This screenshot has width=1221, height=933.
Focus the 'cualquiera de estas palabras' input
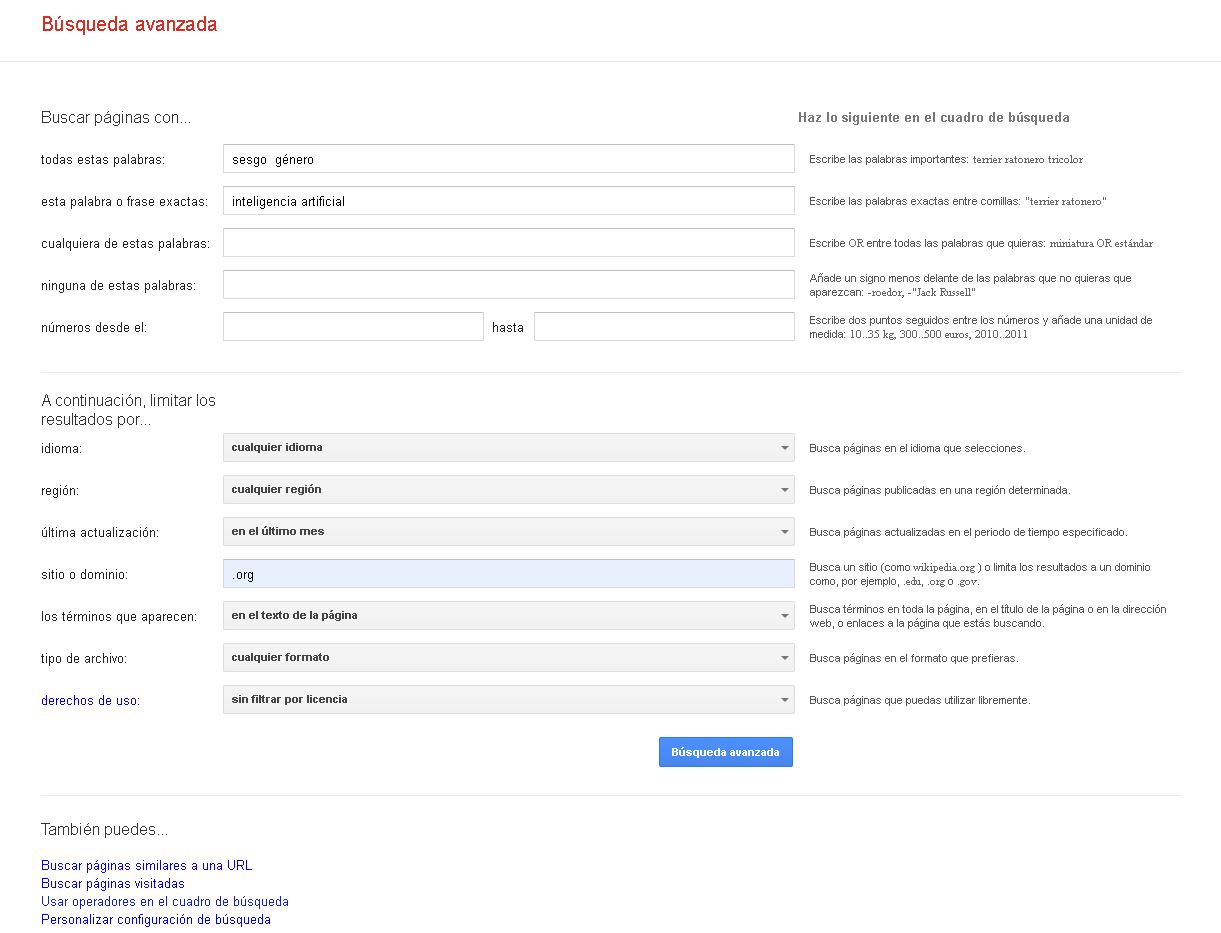(508, 243)
